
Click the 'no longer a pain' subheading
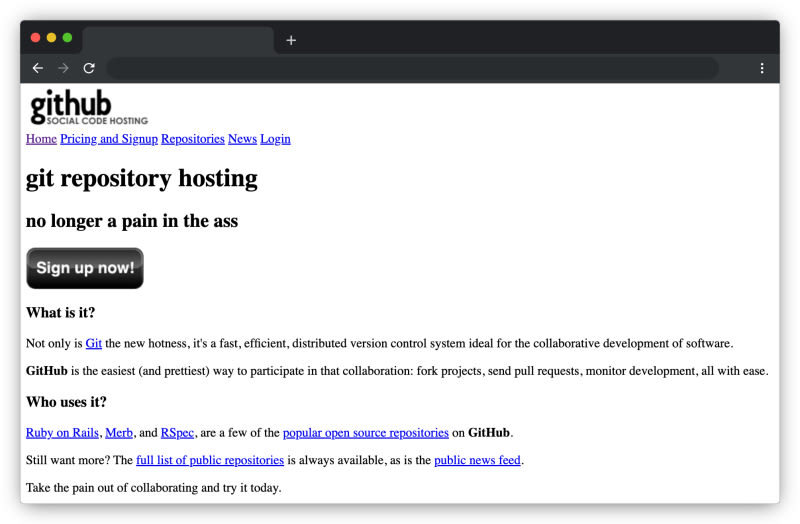point(132,221)
